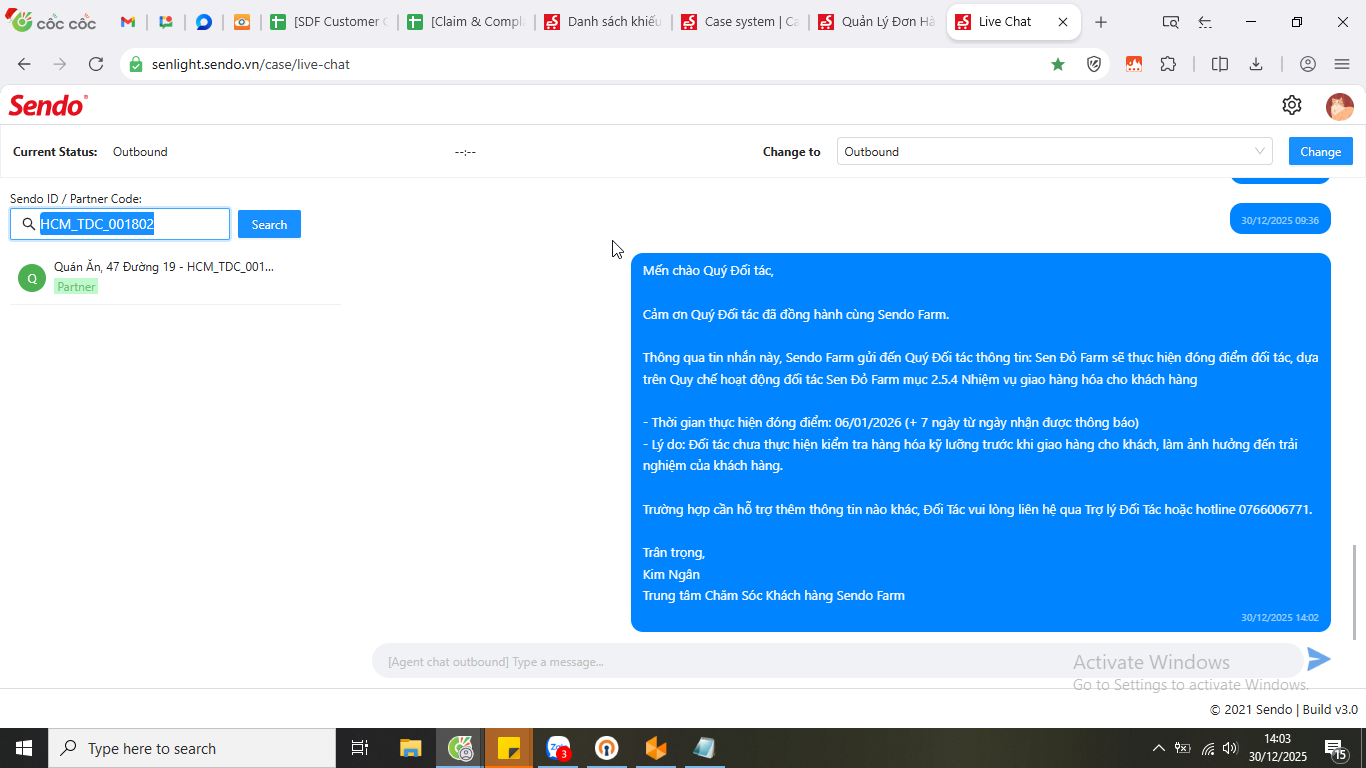This screenshot has height=768, width=1366.
Task: Open the Zalo app in taskbar
Action: [558, 748]
